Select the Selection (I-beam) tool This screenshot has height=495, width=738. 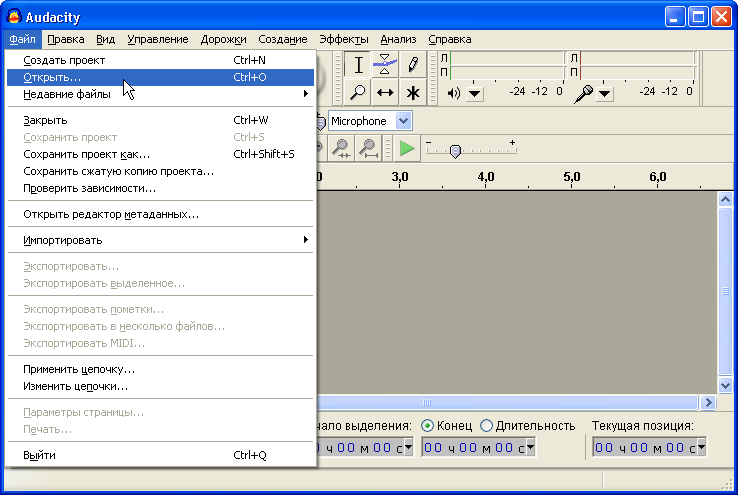coord(358,64)
